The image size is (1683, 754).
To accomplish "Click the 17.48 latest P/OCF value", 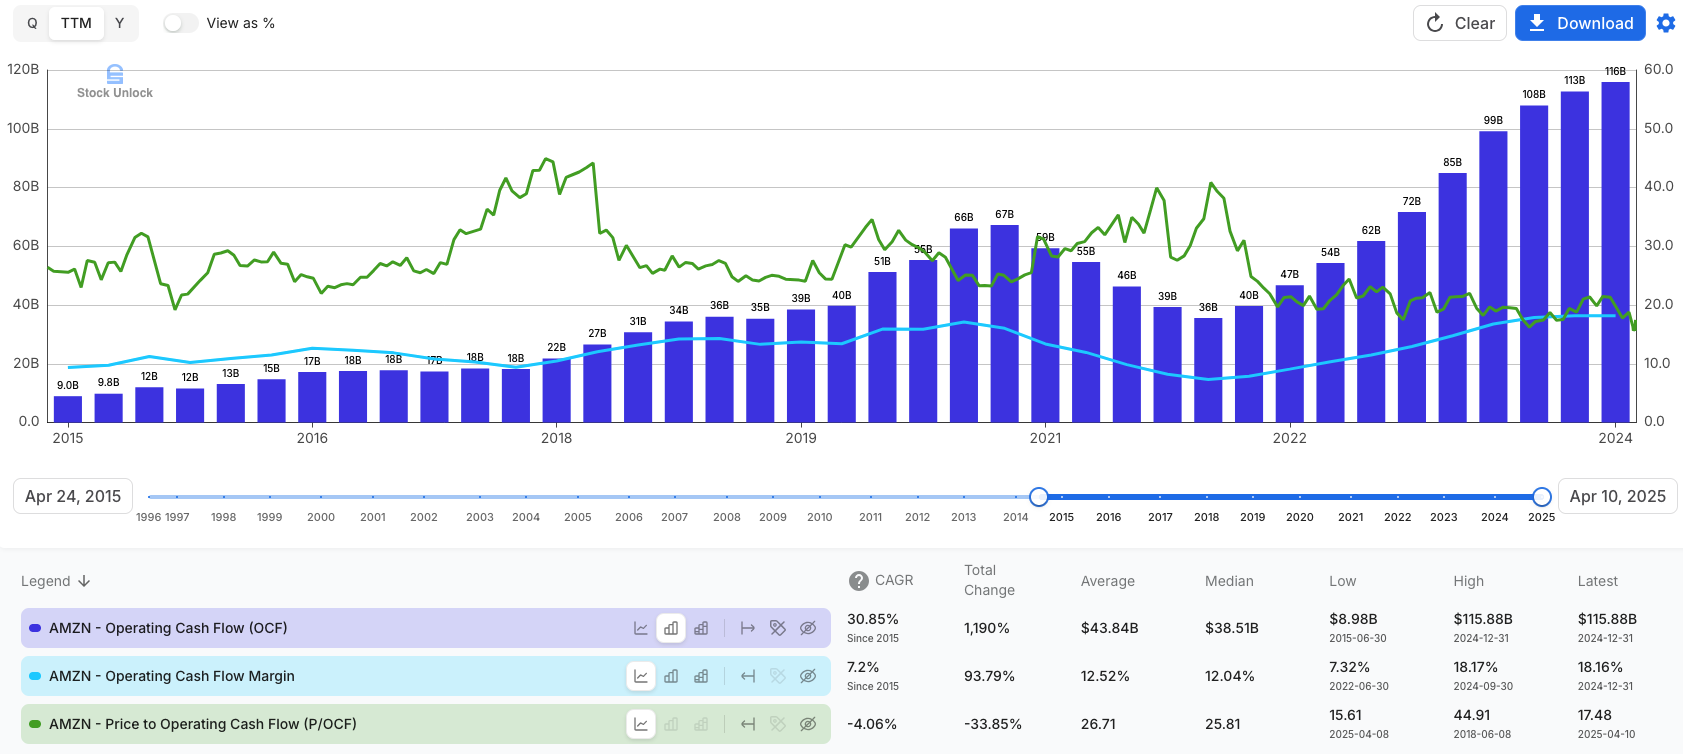I will [x=1594, y=715].
